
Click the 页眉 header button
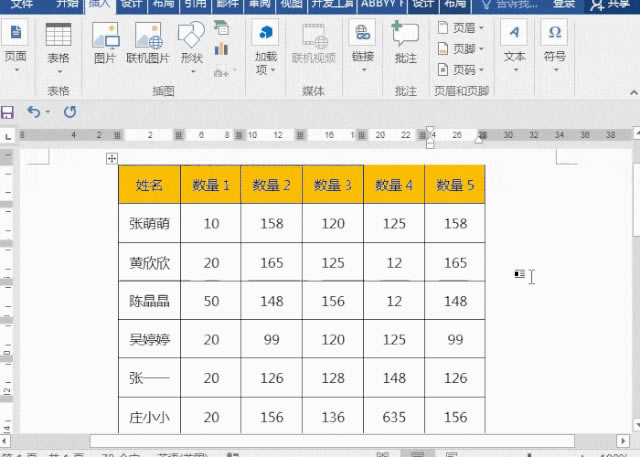(x=460, y=28)
